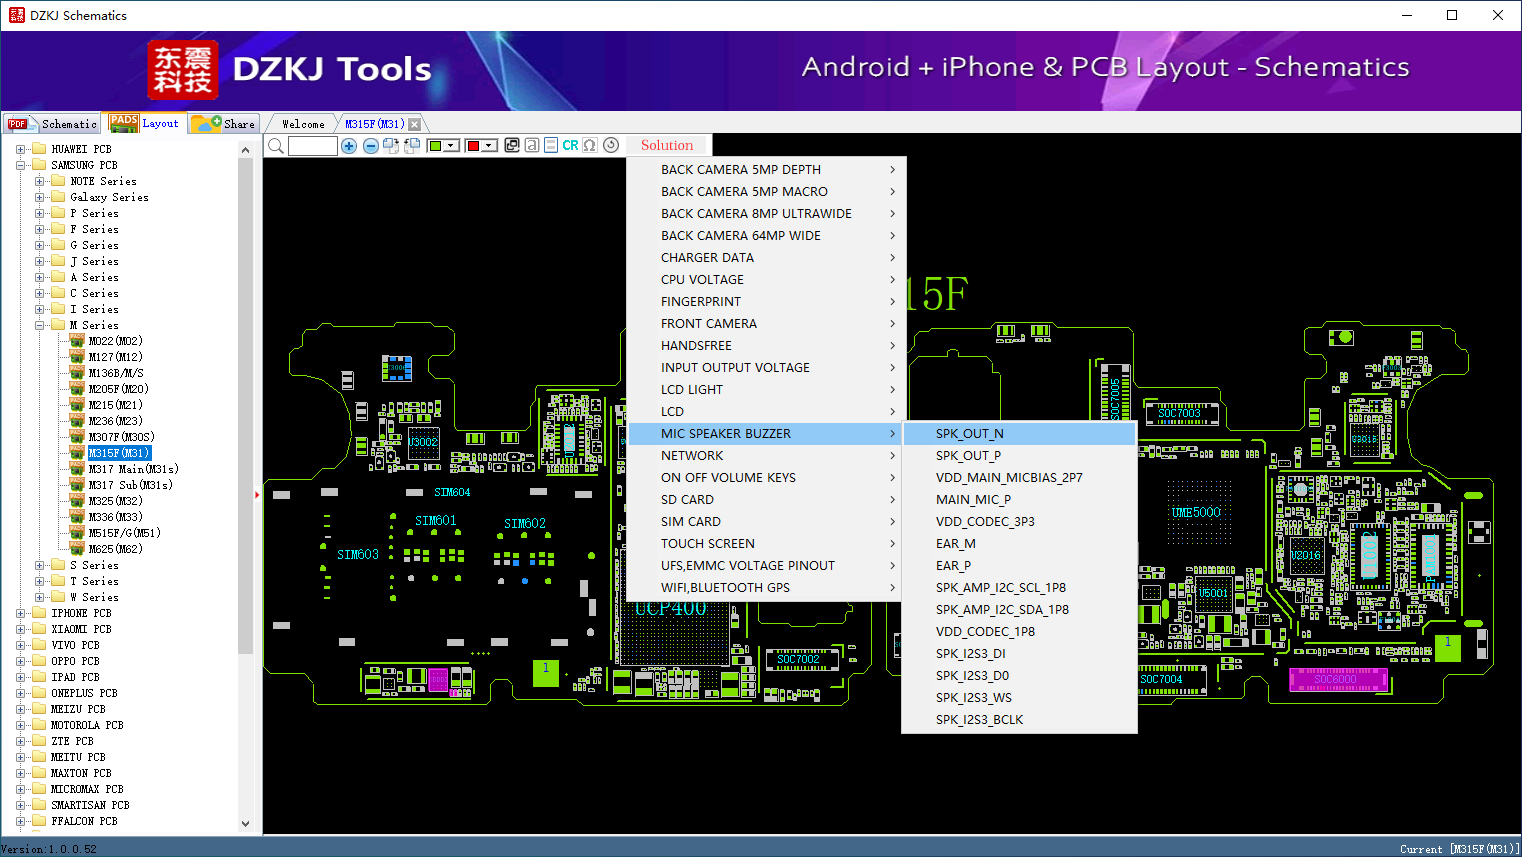1522x857 pixels.
Task: Pick the green color swatch
Action: [435, 146]
